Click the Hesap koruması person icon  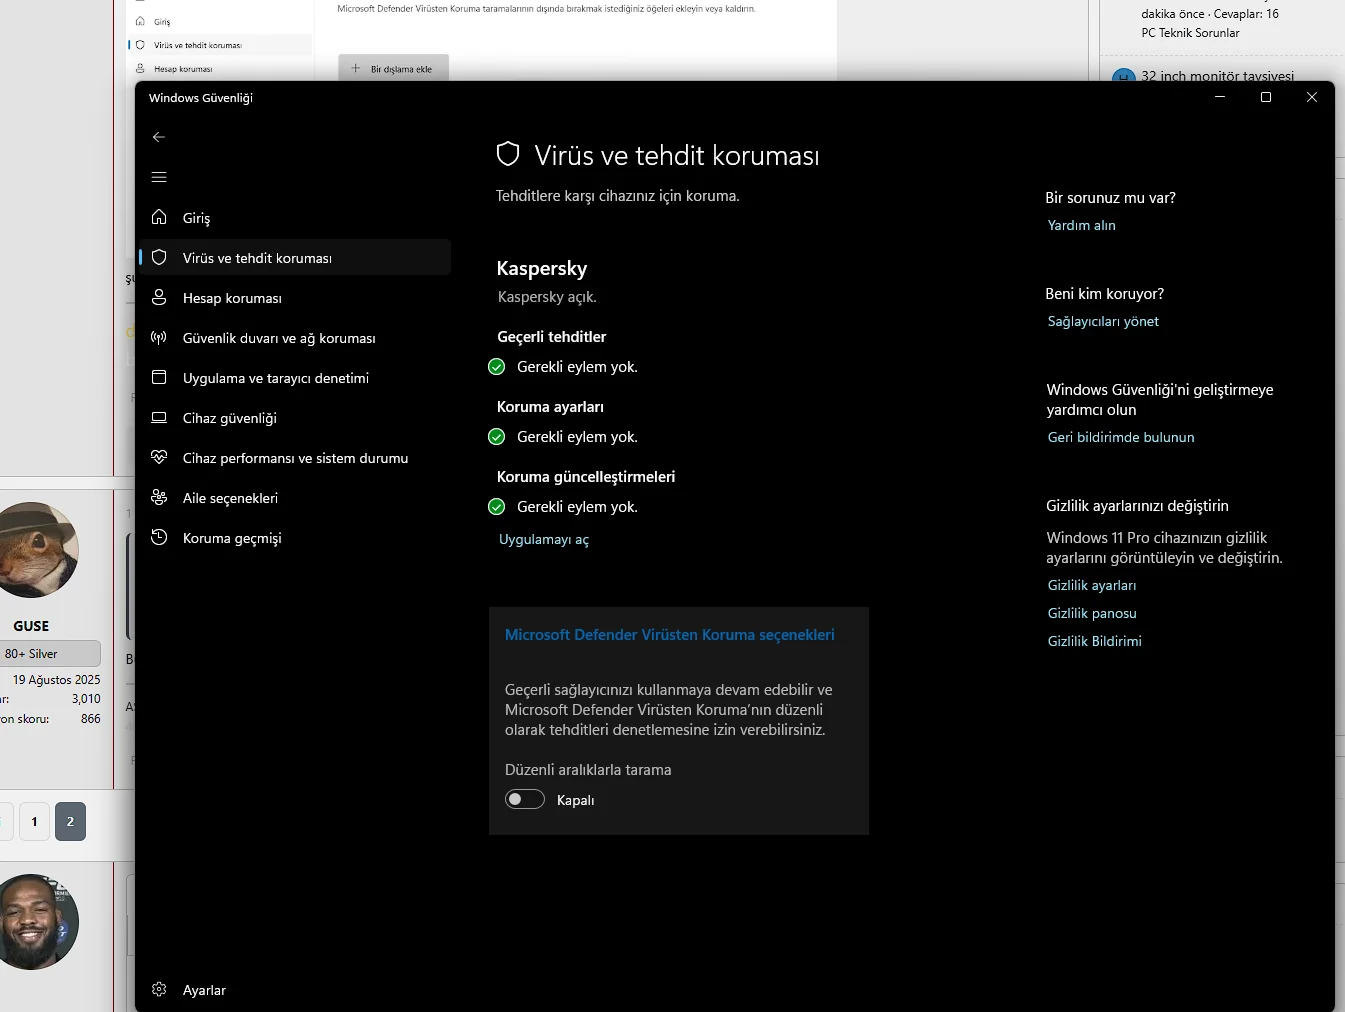(x=159, y=297)
